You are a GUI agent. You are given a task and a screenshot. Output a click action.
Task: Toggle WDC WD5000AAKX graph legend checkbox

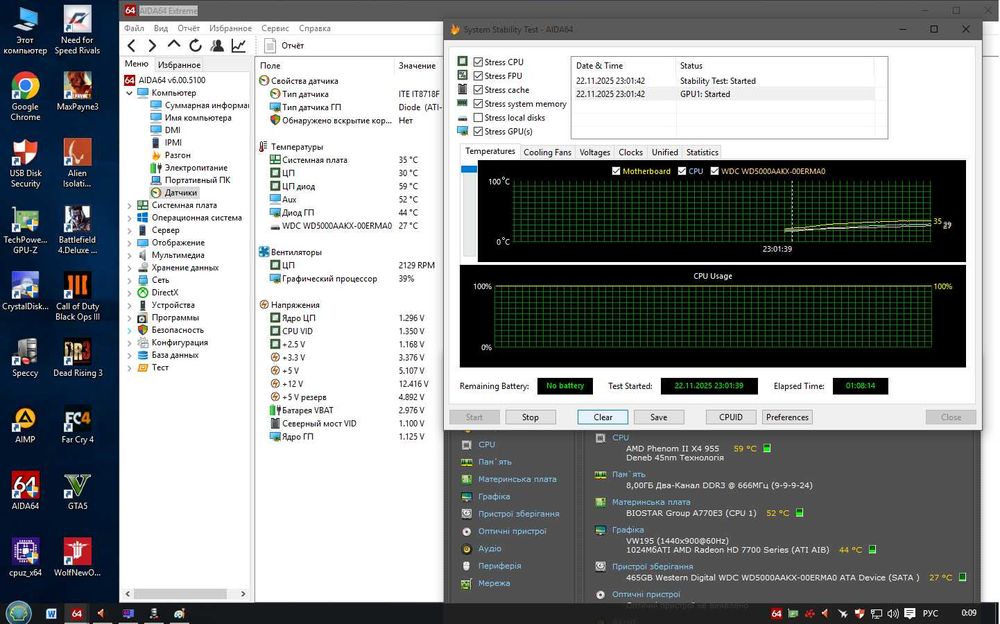715,171
